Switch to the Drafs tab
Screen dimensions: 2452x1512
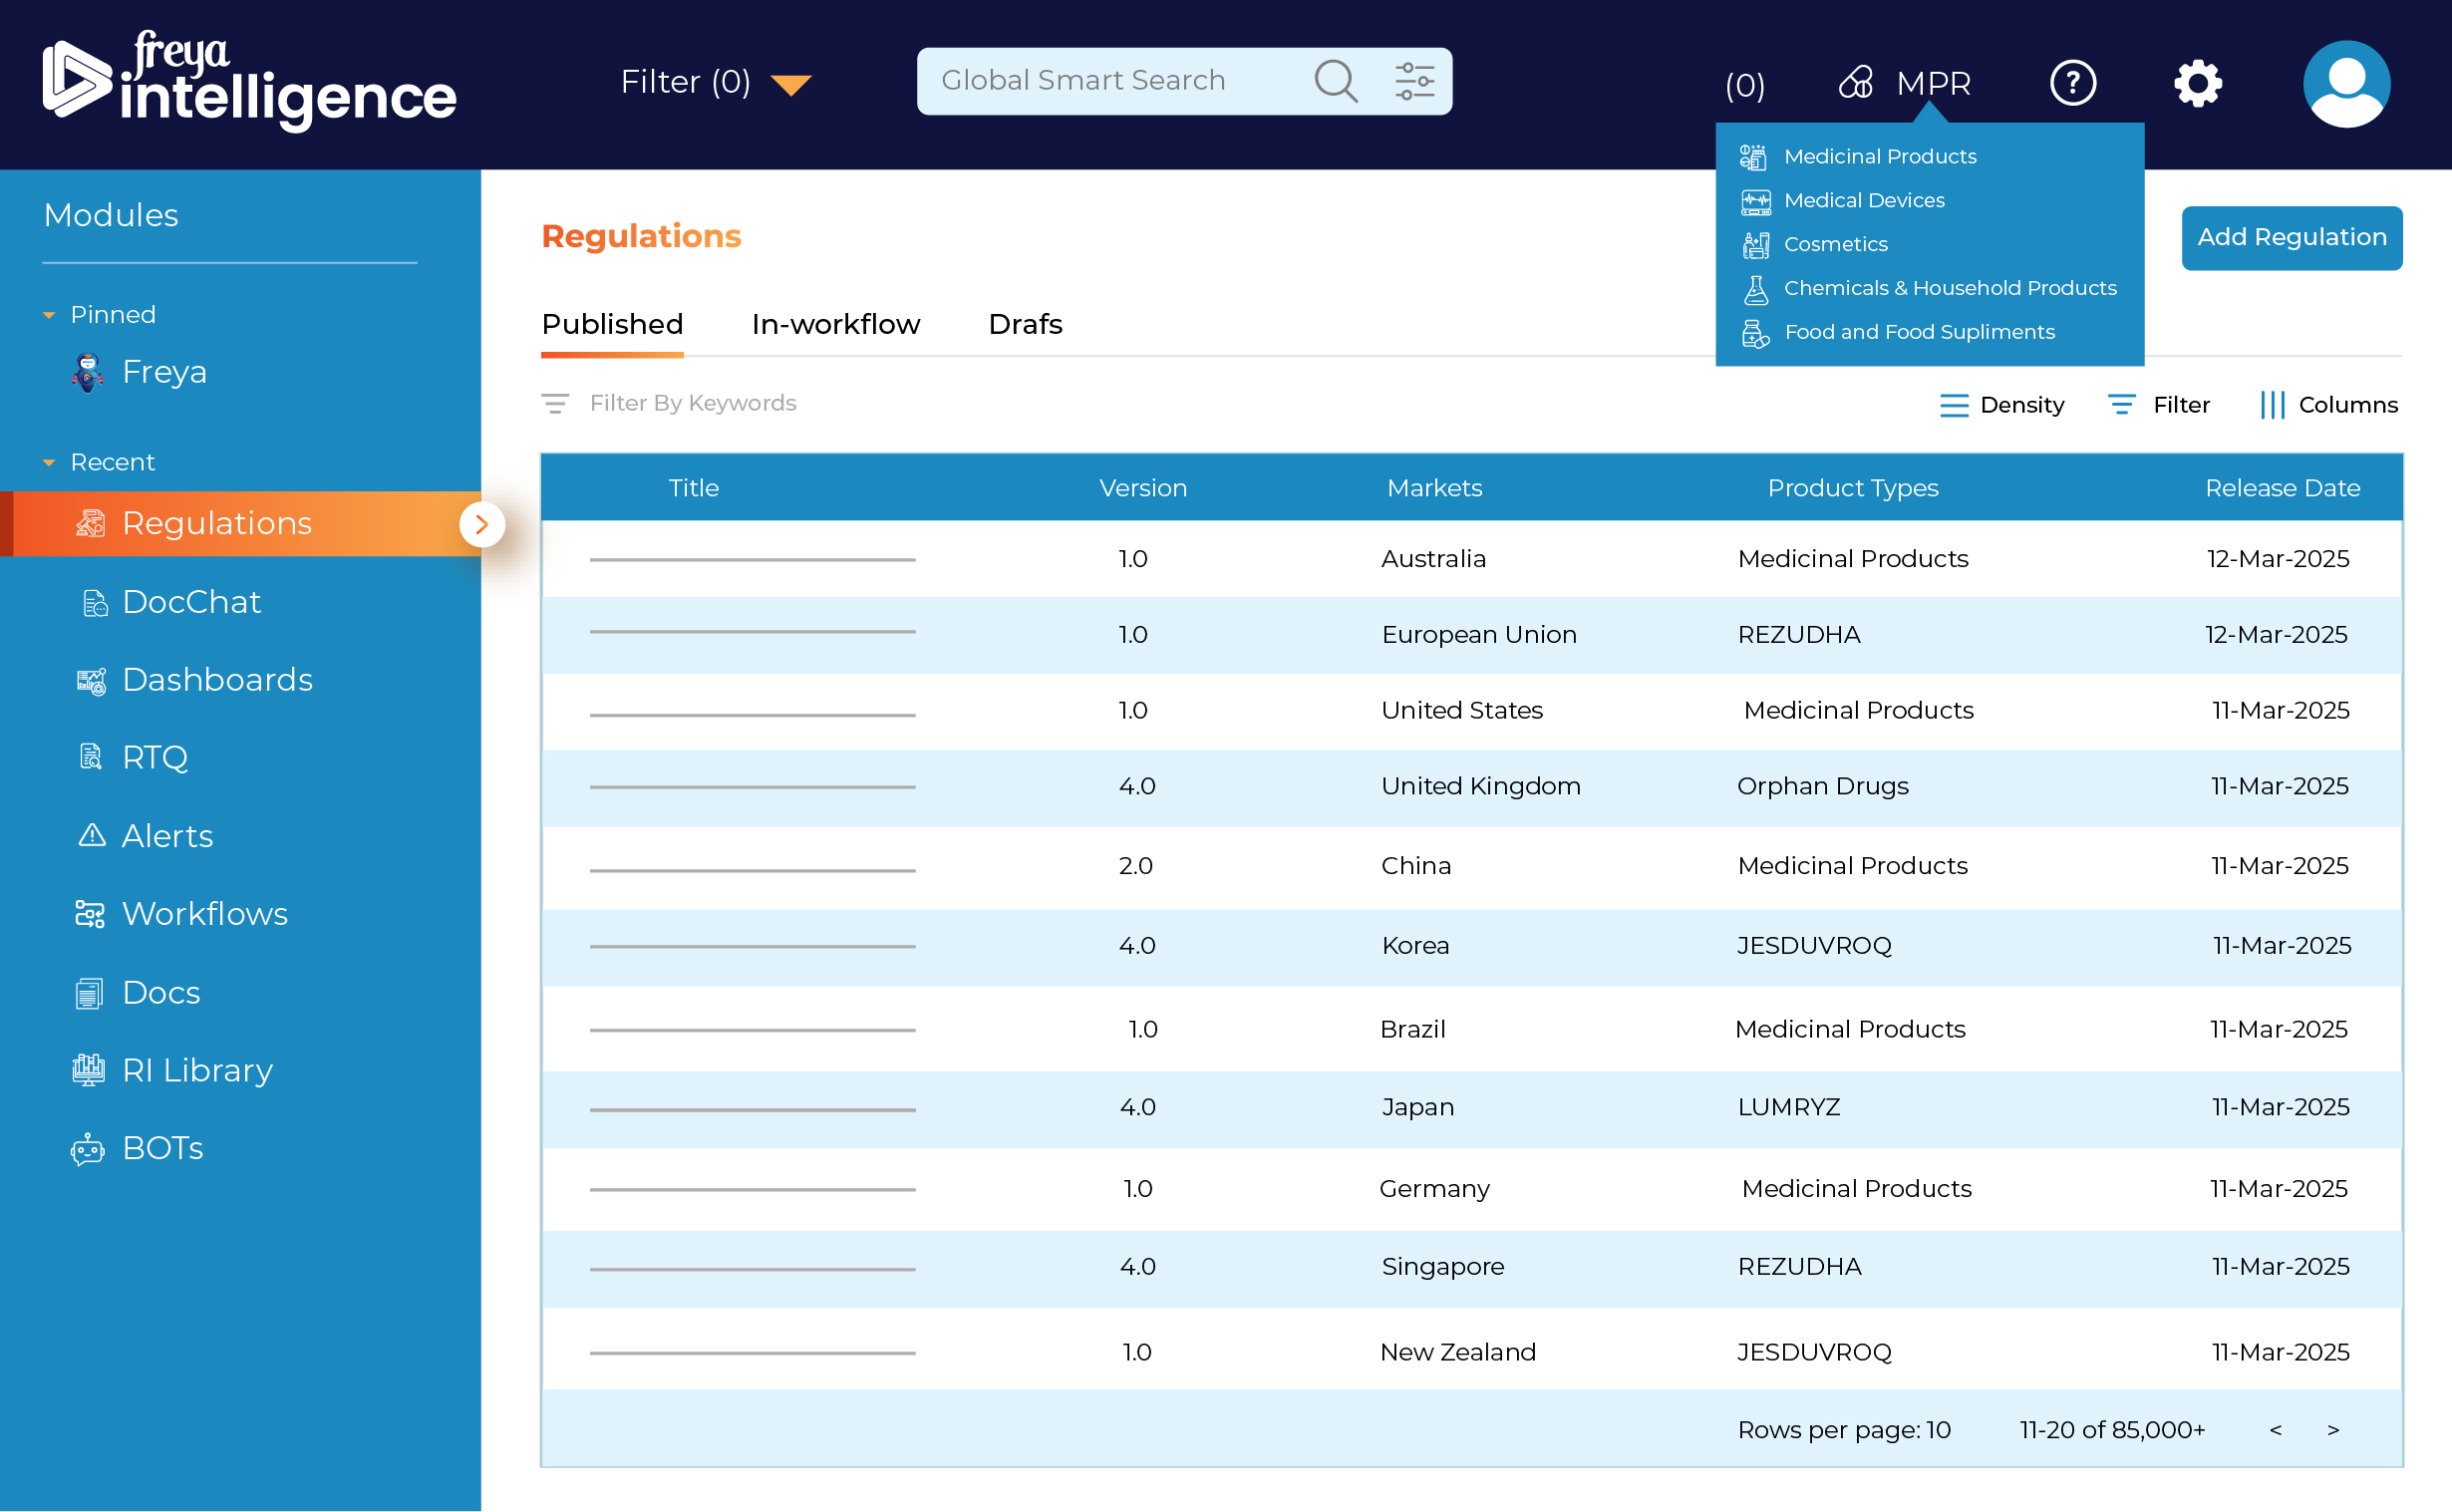point(1025,324)
